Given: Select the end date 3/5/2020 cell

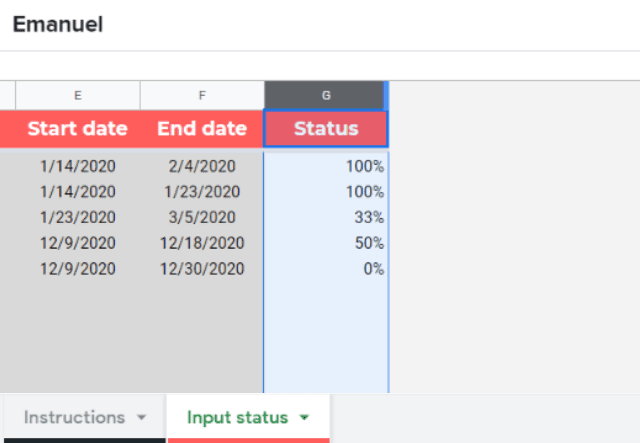Looking at the screenshot, I should (x=202, y=217).
